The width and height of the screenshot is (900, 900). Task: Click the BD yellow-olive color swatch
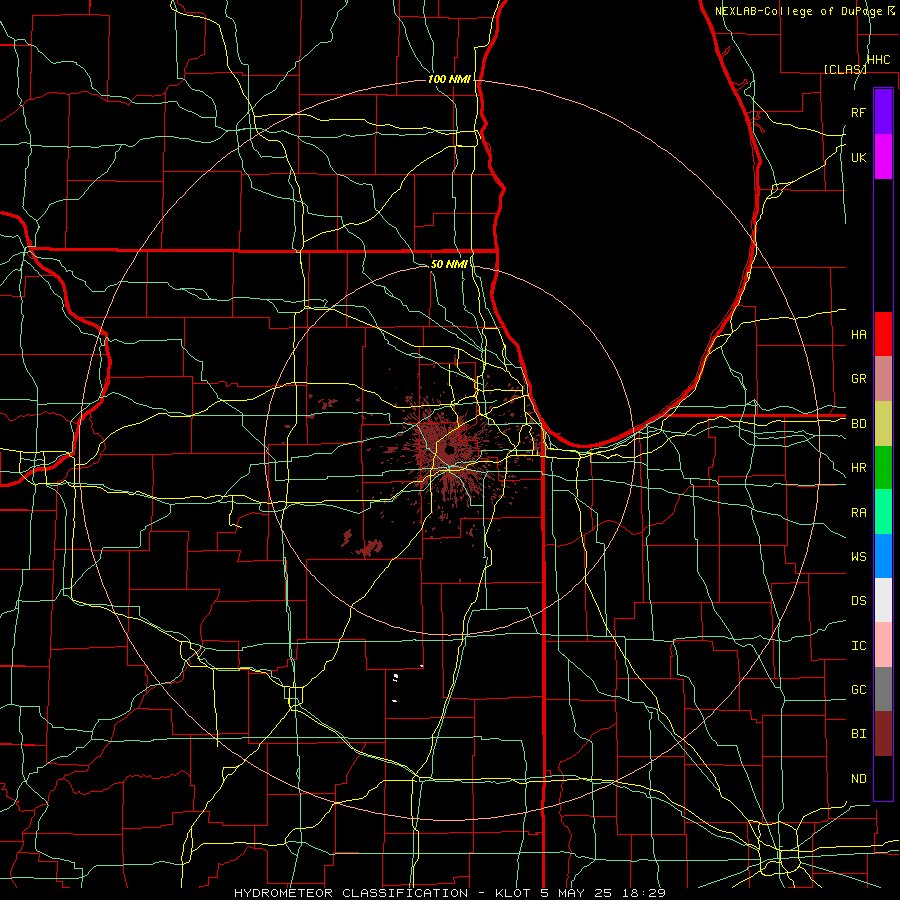883,423
